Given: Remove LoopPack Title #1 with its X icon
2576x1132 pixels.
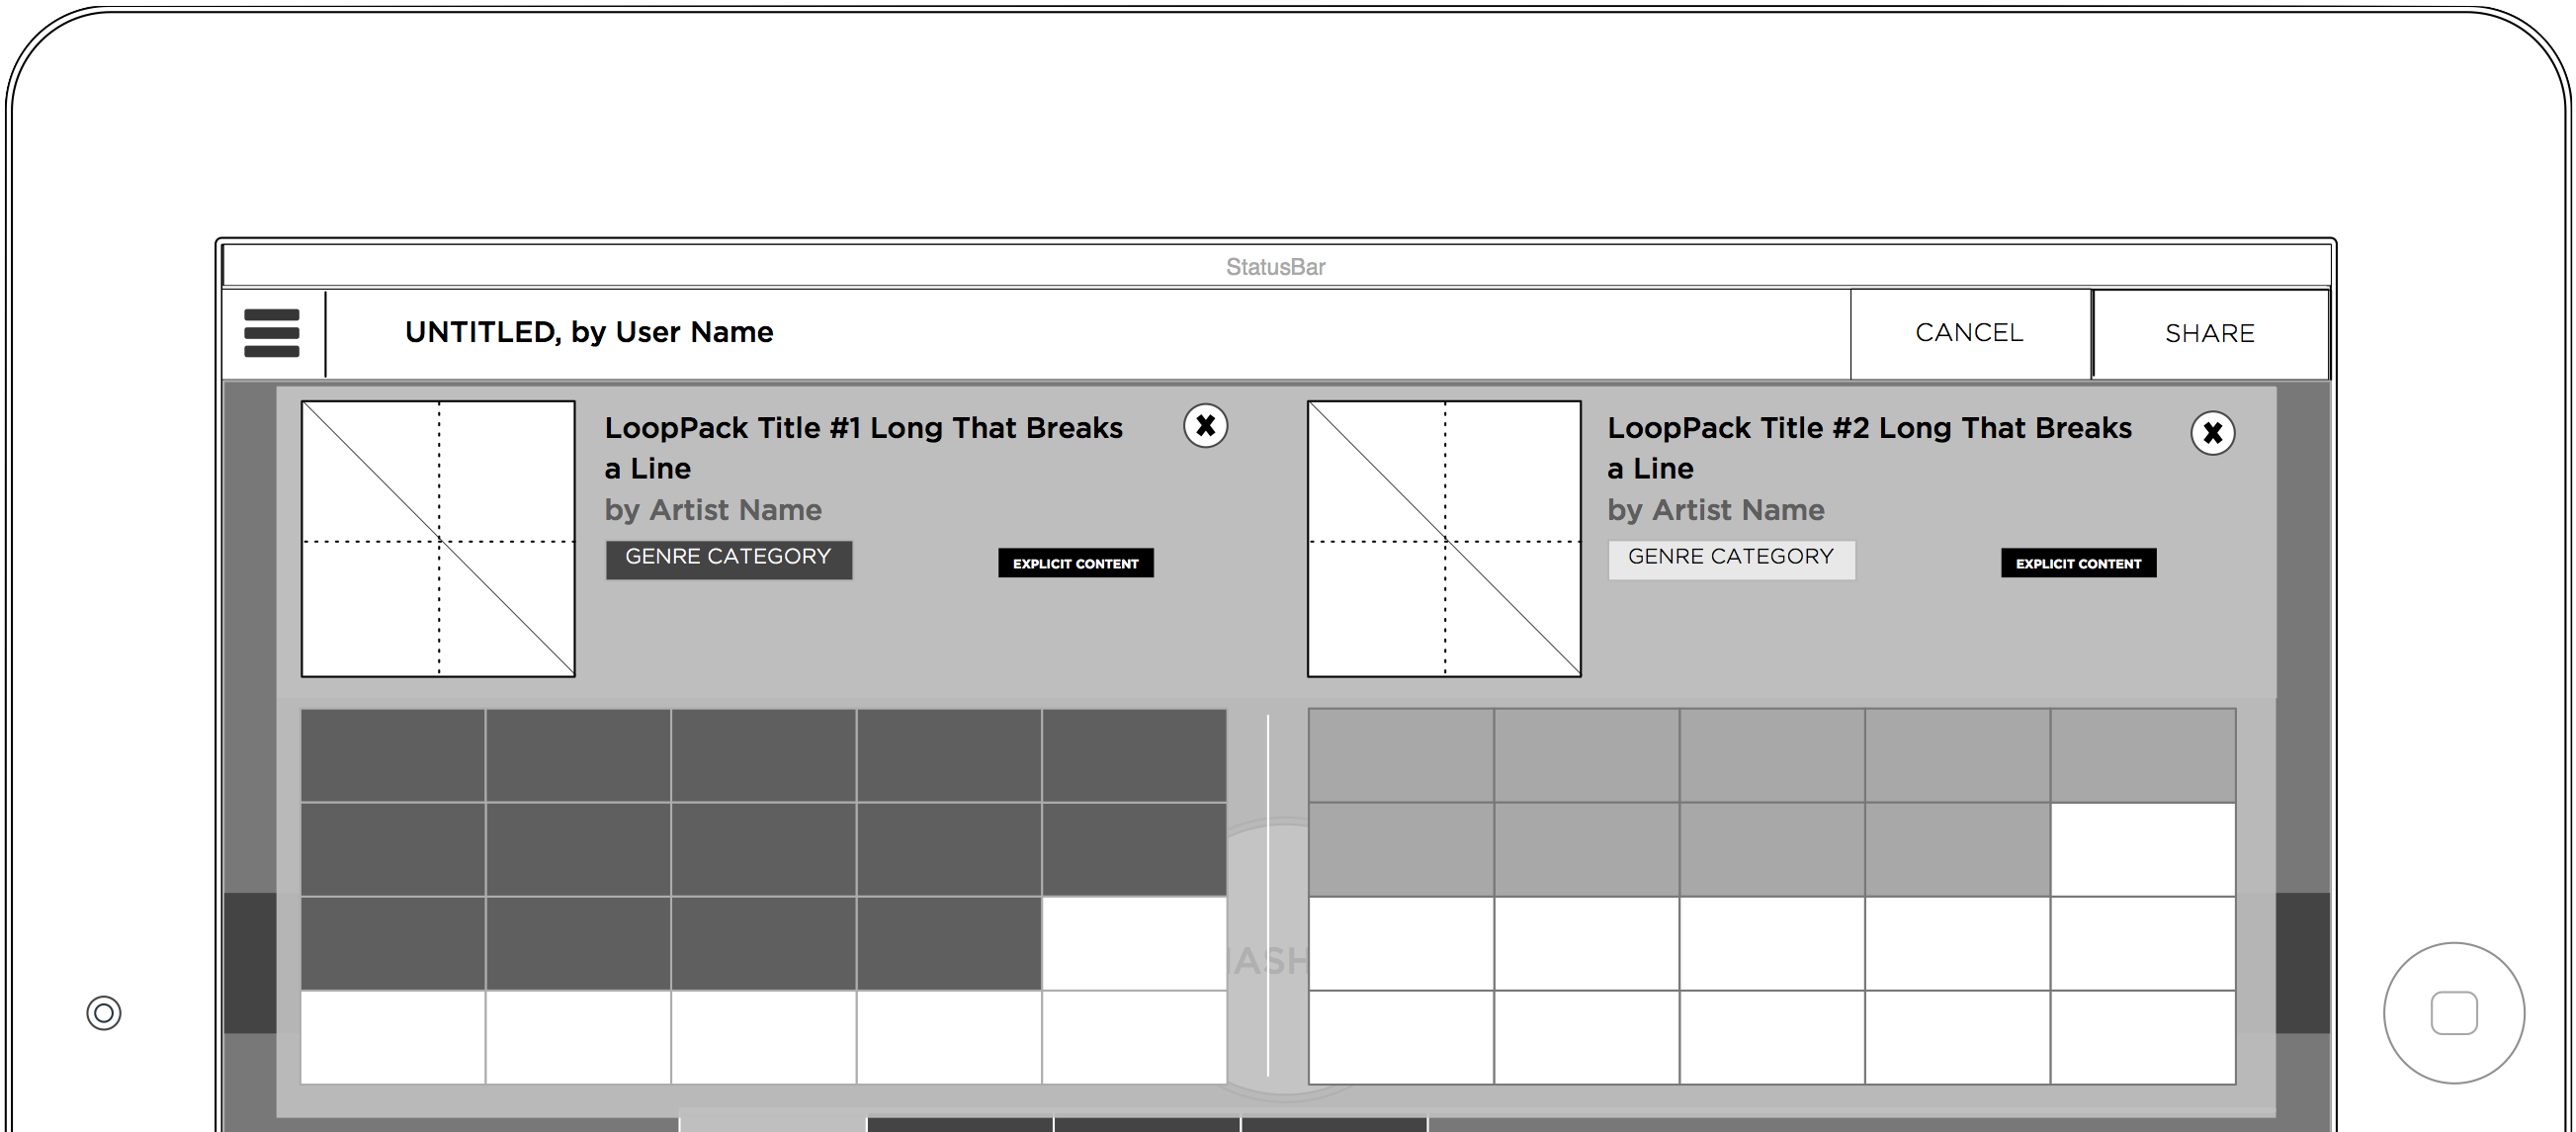Looking at the screenshot, I should coord(1206,426).
